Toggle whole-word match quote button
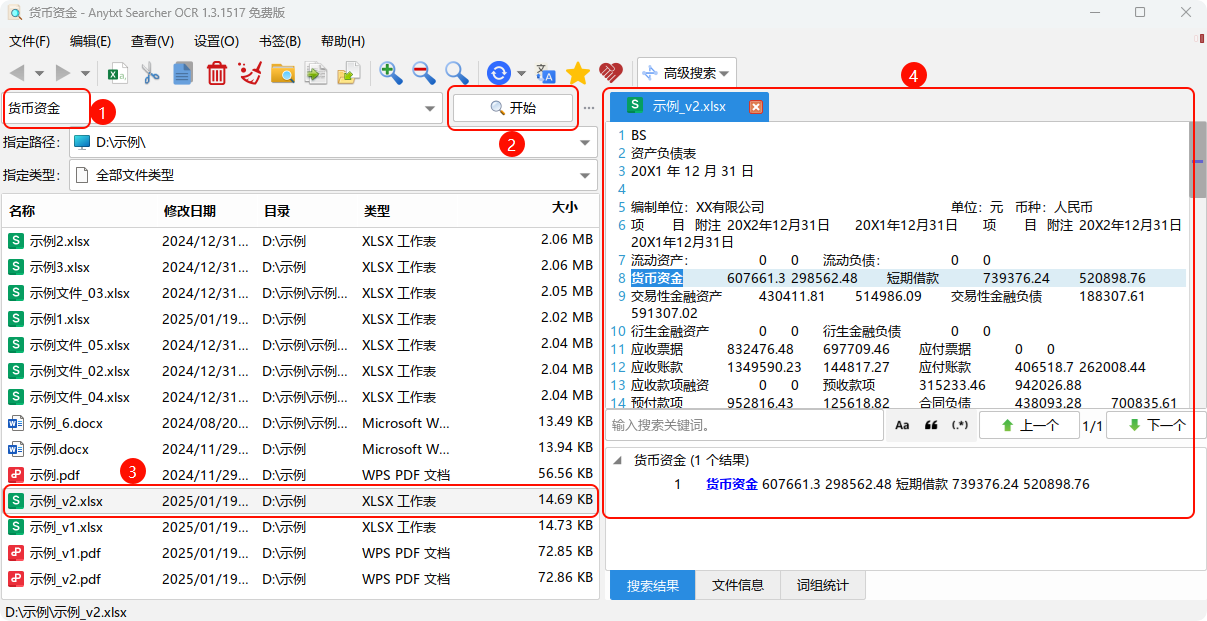Image resolution: width=1207 pixels, height=621 pixels. (931, 425)
